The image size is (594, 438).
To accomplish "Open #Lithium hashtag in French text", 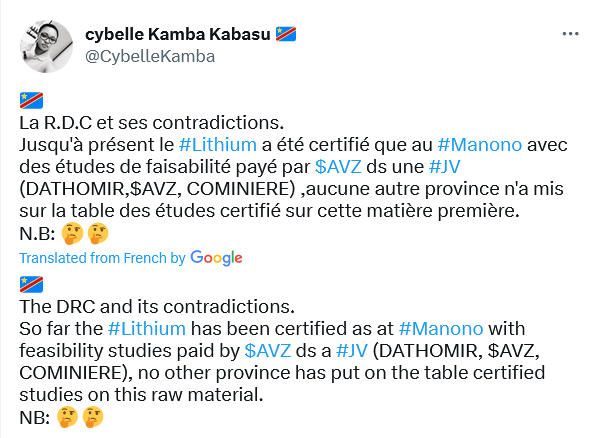I will click(217, 145).
